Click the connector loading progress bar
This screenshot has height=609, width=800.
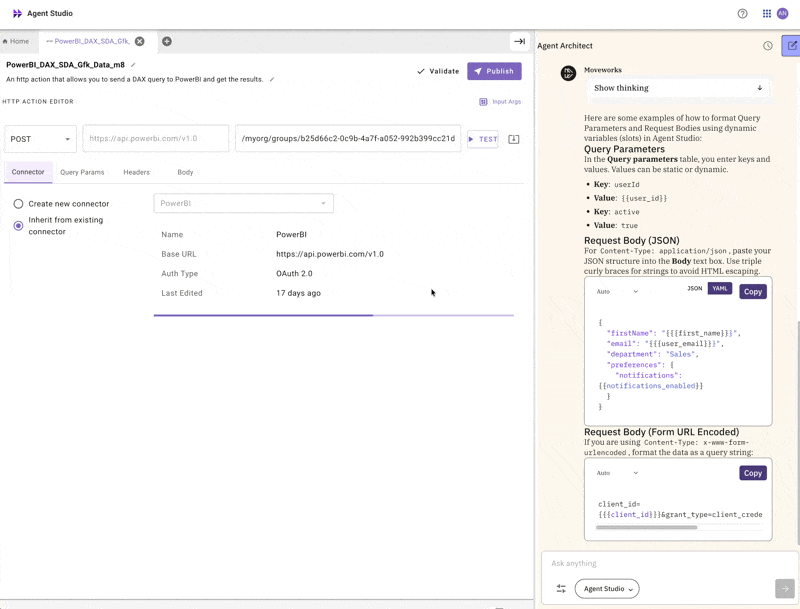[334, 315]
